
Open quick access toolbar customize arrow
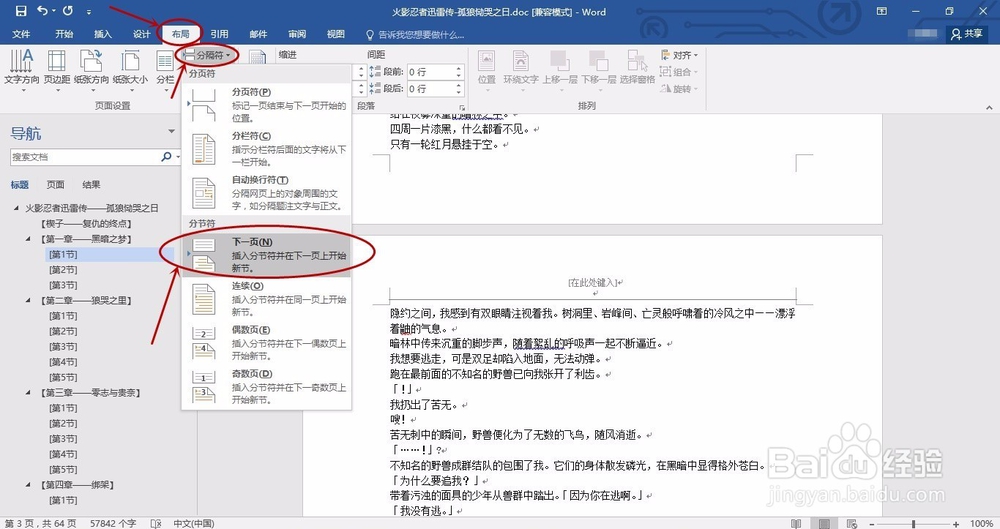point(89,11)
